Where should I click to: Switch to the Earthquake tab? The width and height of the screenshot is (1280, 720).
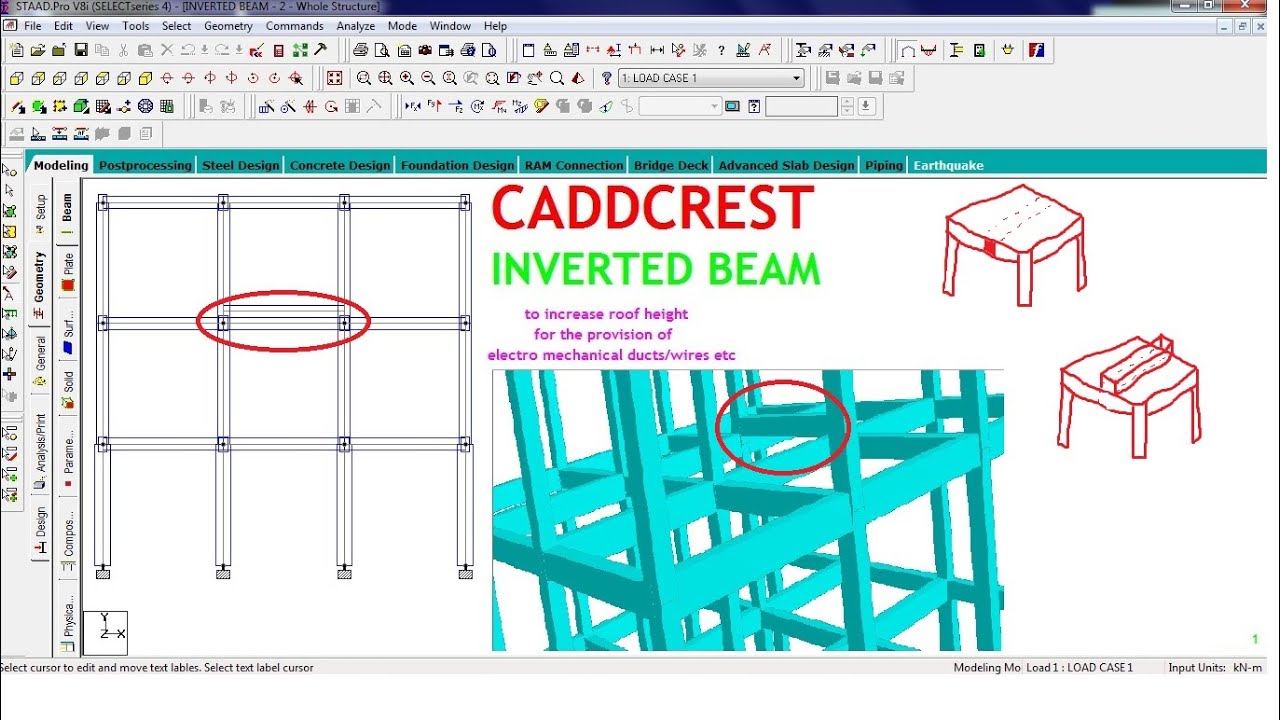pyautogui.click(x=948, y=166)
